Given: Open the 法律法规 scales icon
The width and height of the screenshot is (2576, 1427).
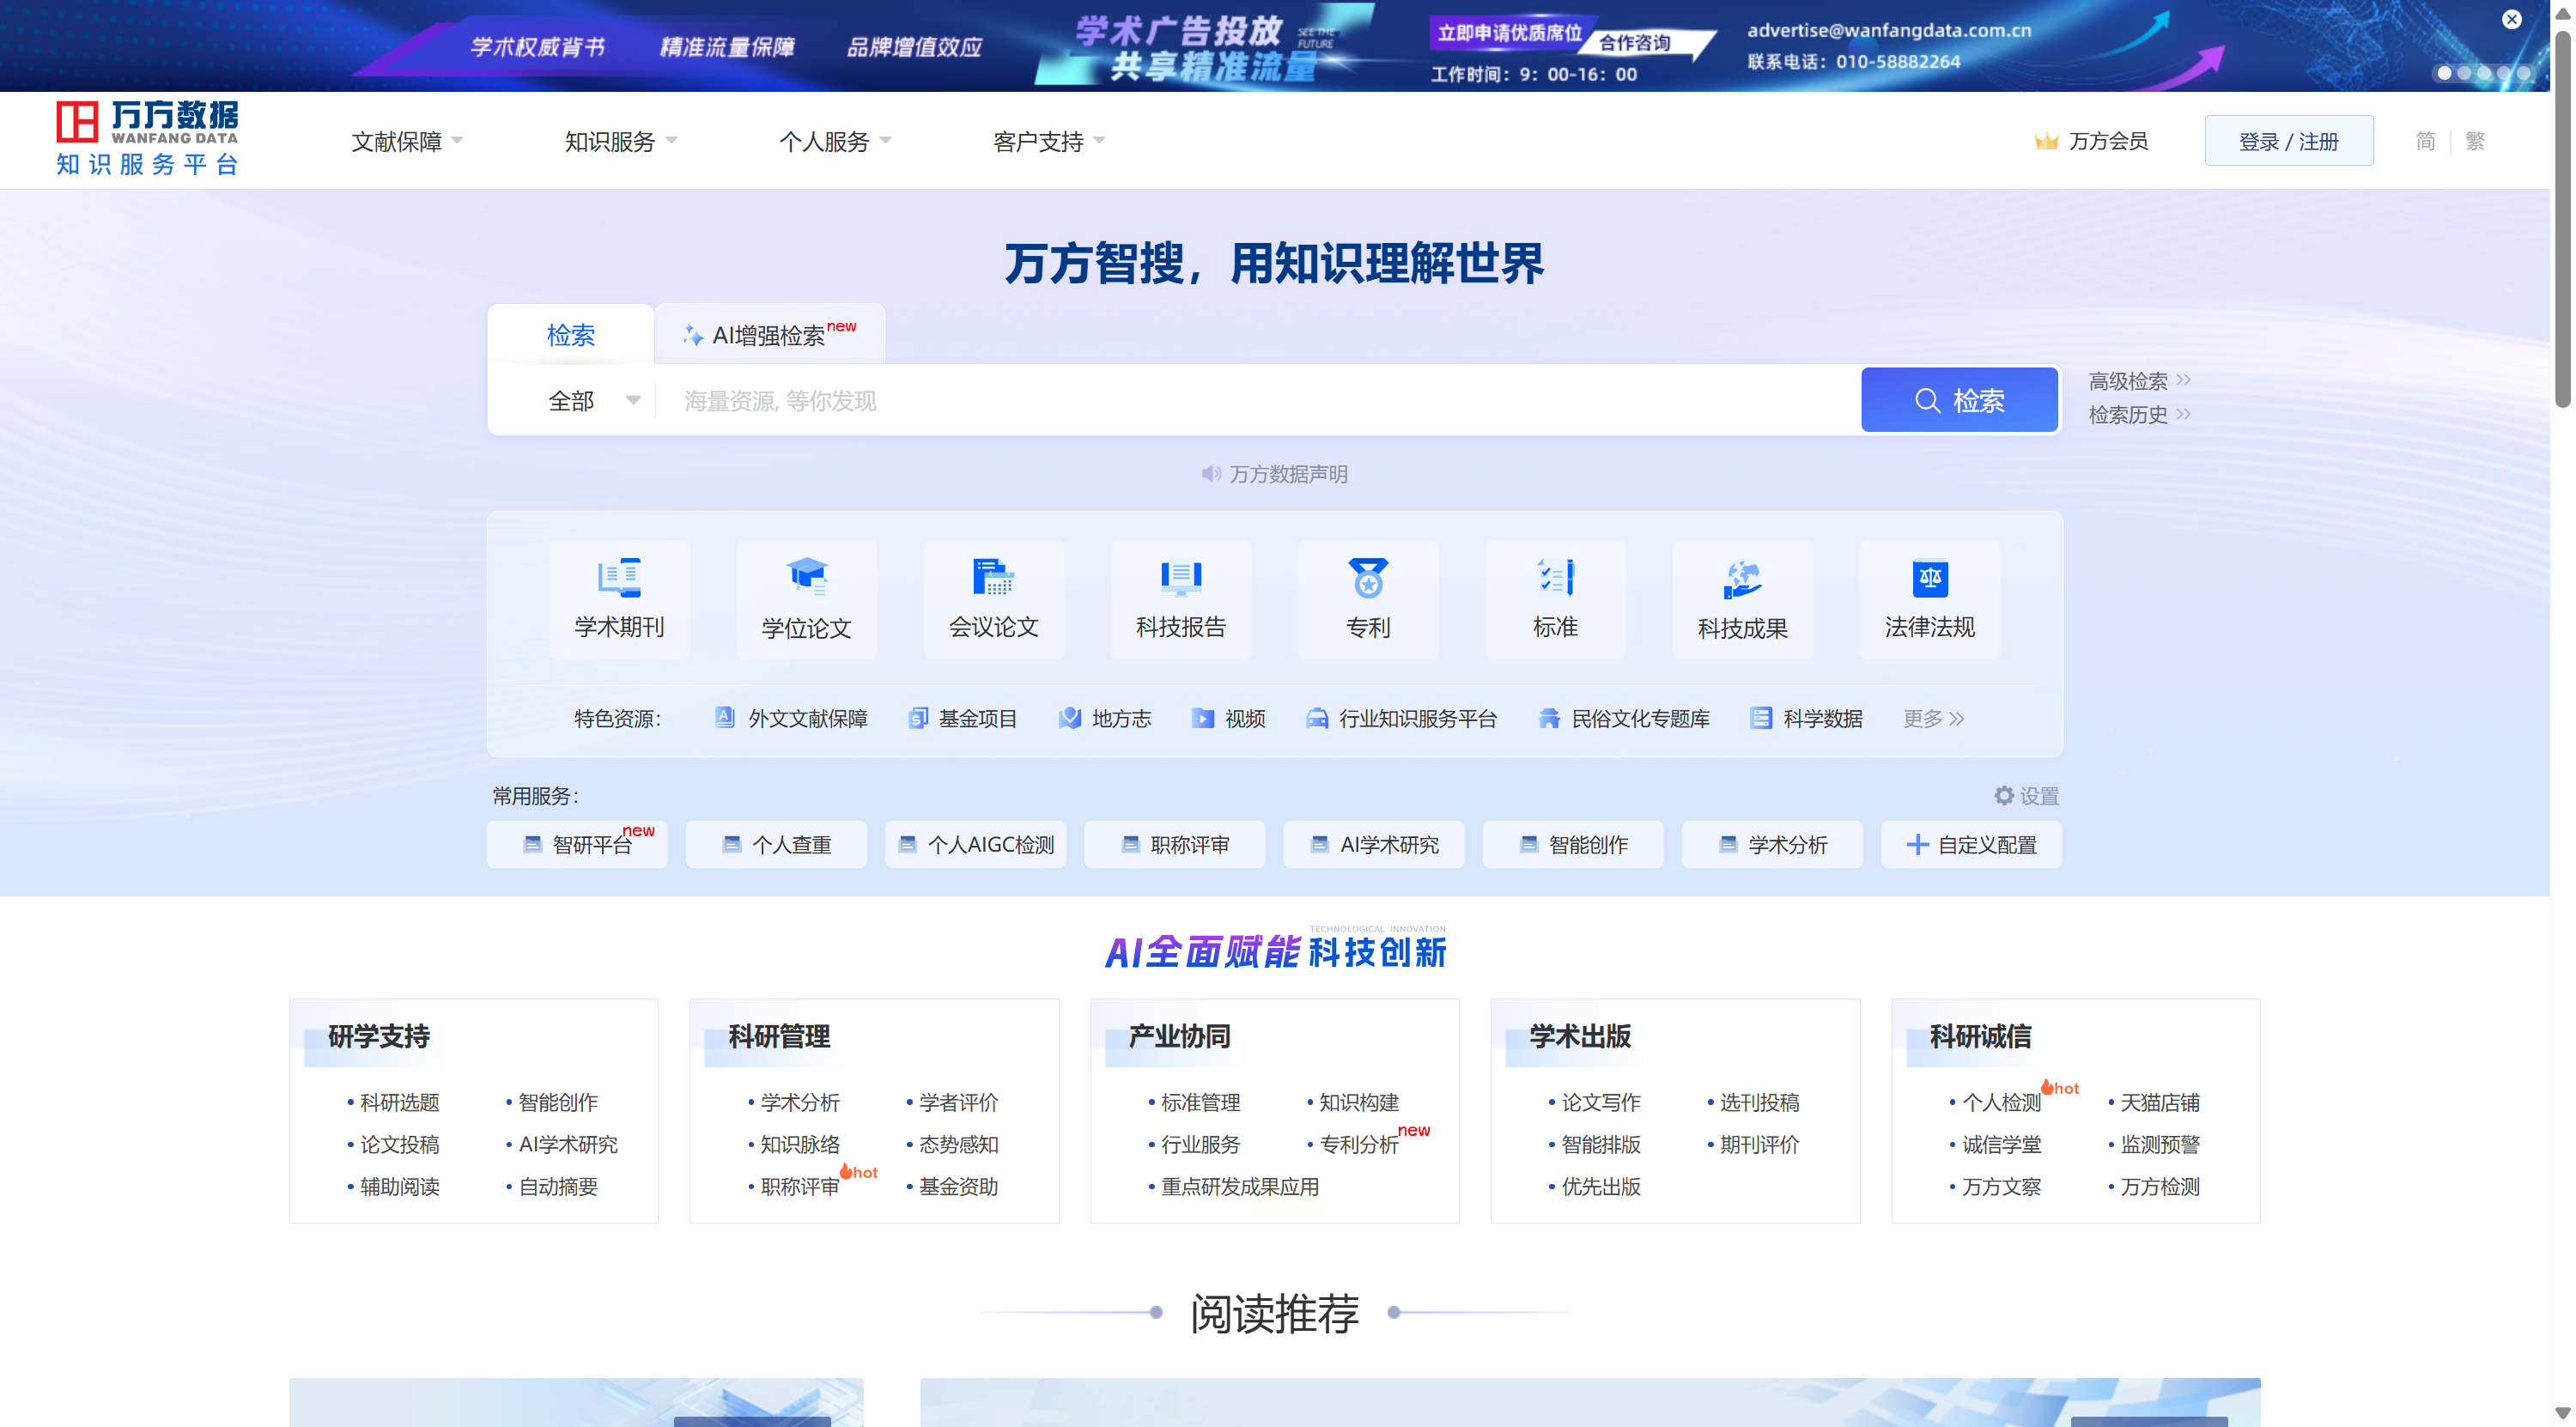Looking at the screenshot, I should click(x=1929, y=577).
